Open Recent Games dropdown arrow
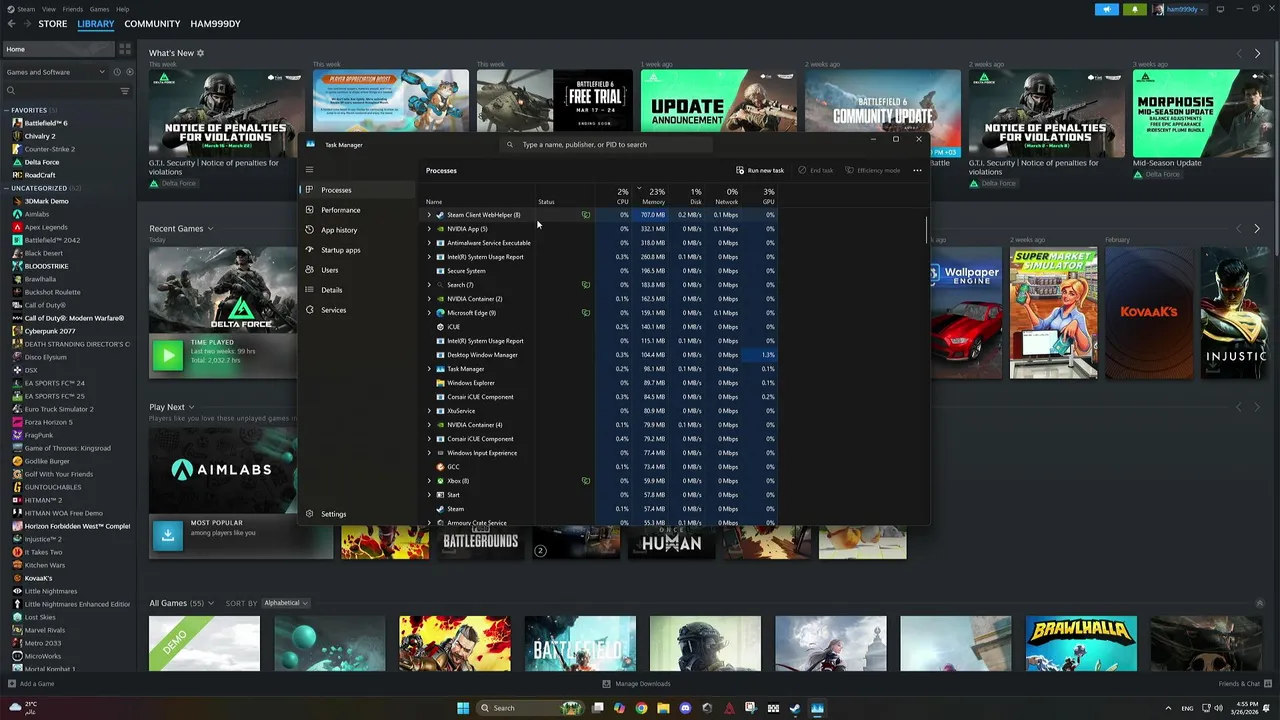The height and width of the screenshot is (720, 1280). (210, 229)
